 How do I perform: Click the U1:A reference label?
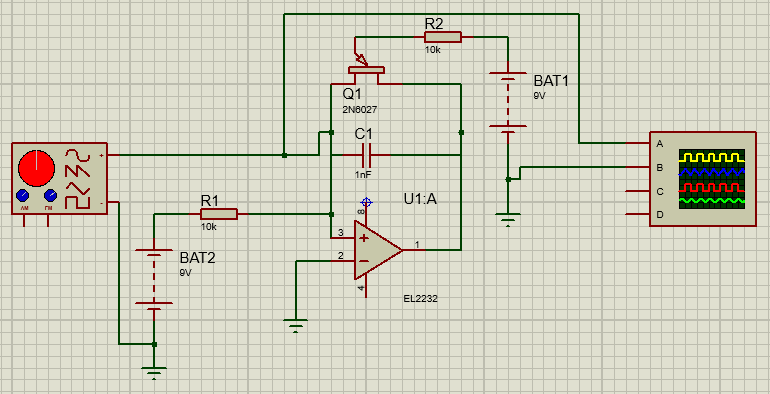pos(419,199)
